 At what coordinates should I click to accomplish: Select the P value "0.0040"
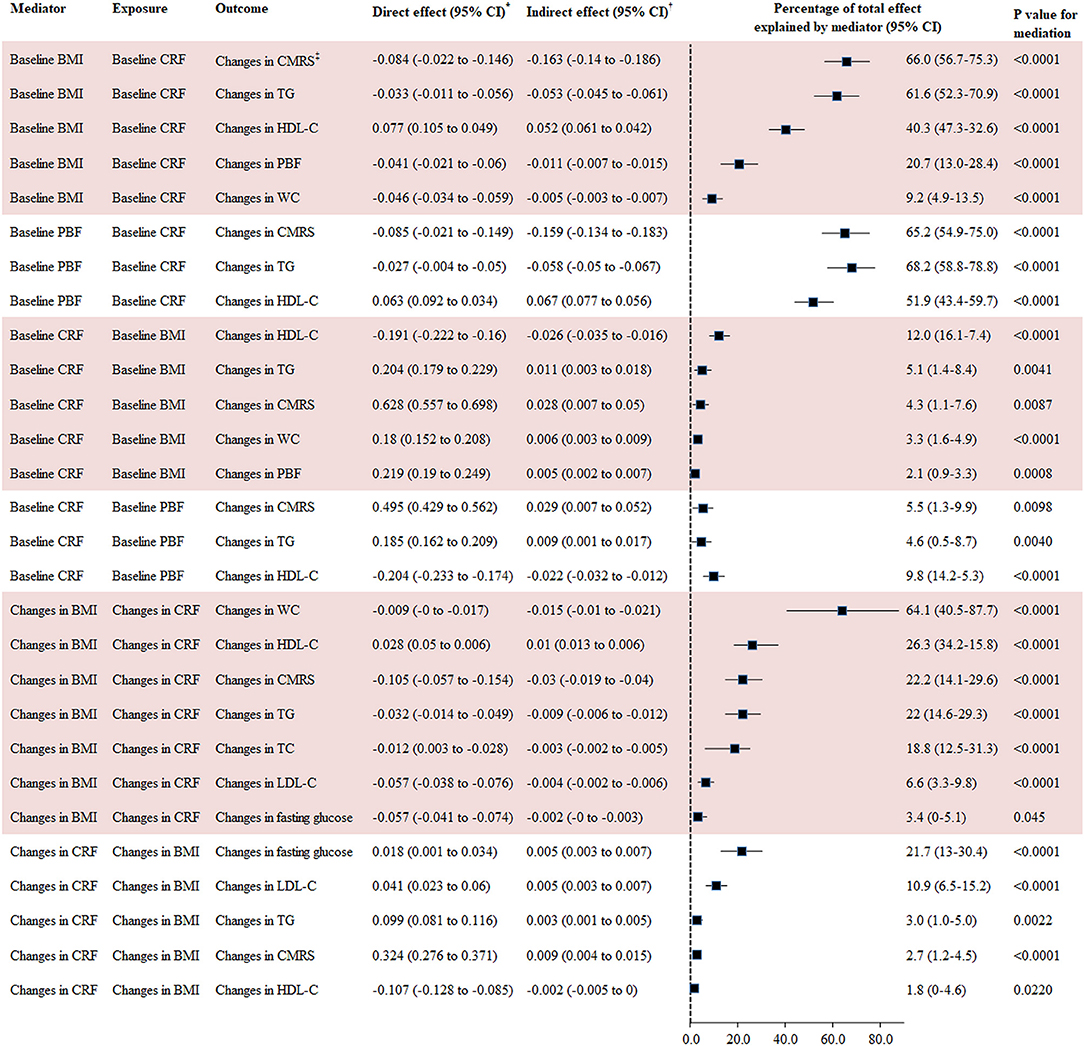1033,542
